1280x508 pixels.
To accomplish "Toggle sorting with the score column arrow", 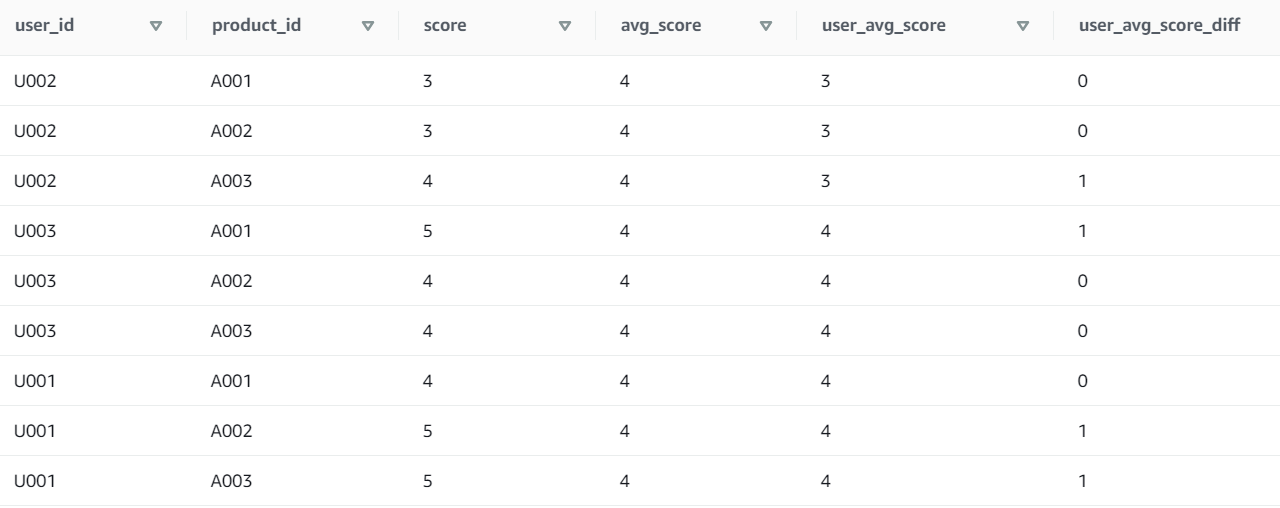I will (x=565, y=26).
